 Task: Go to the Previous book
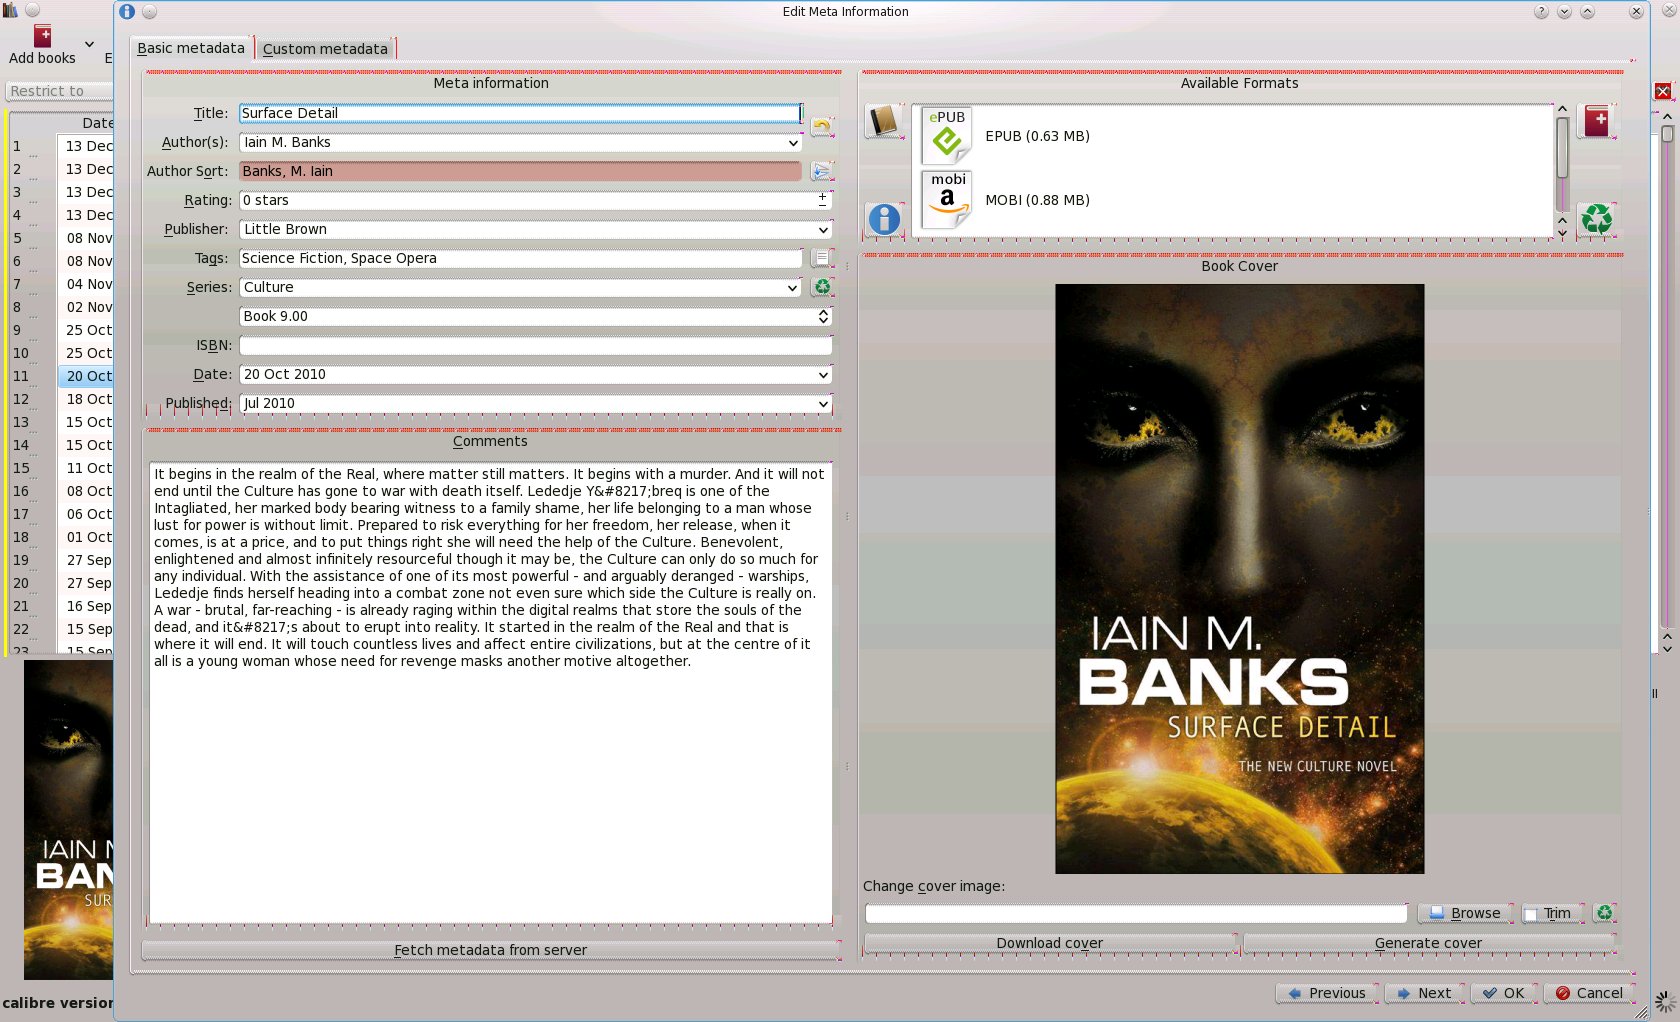[x=1326, y=993]
